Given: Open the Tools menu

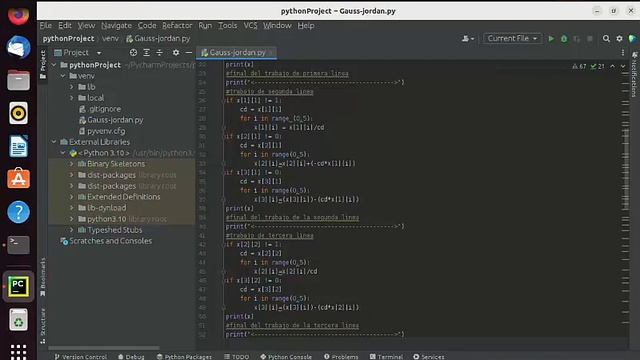Looking at the screenshot, I should pyautogui.click(x=227, y=25).
